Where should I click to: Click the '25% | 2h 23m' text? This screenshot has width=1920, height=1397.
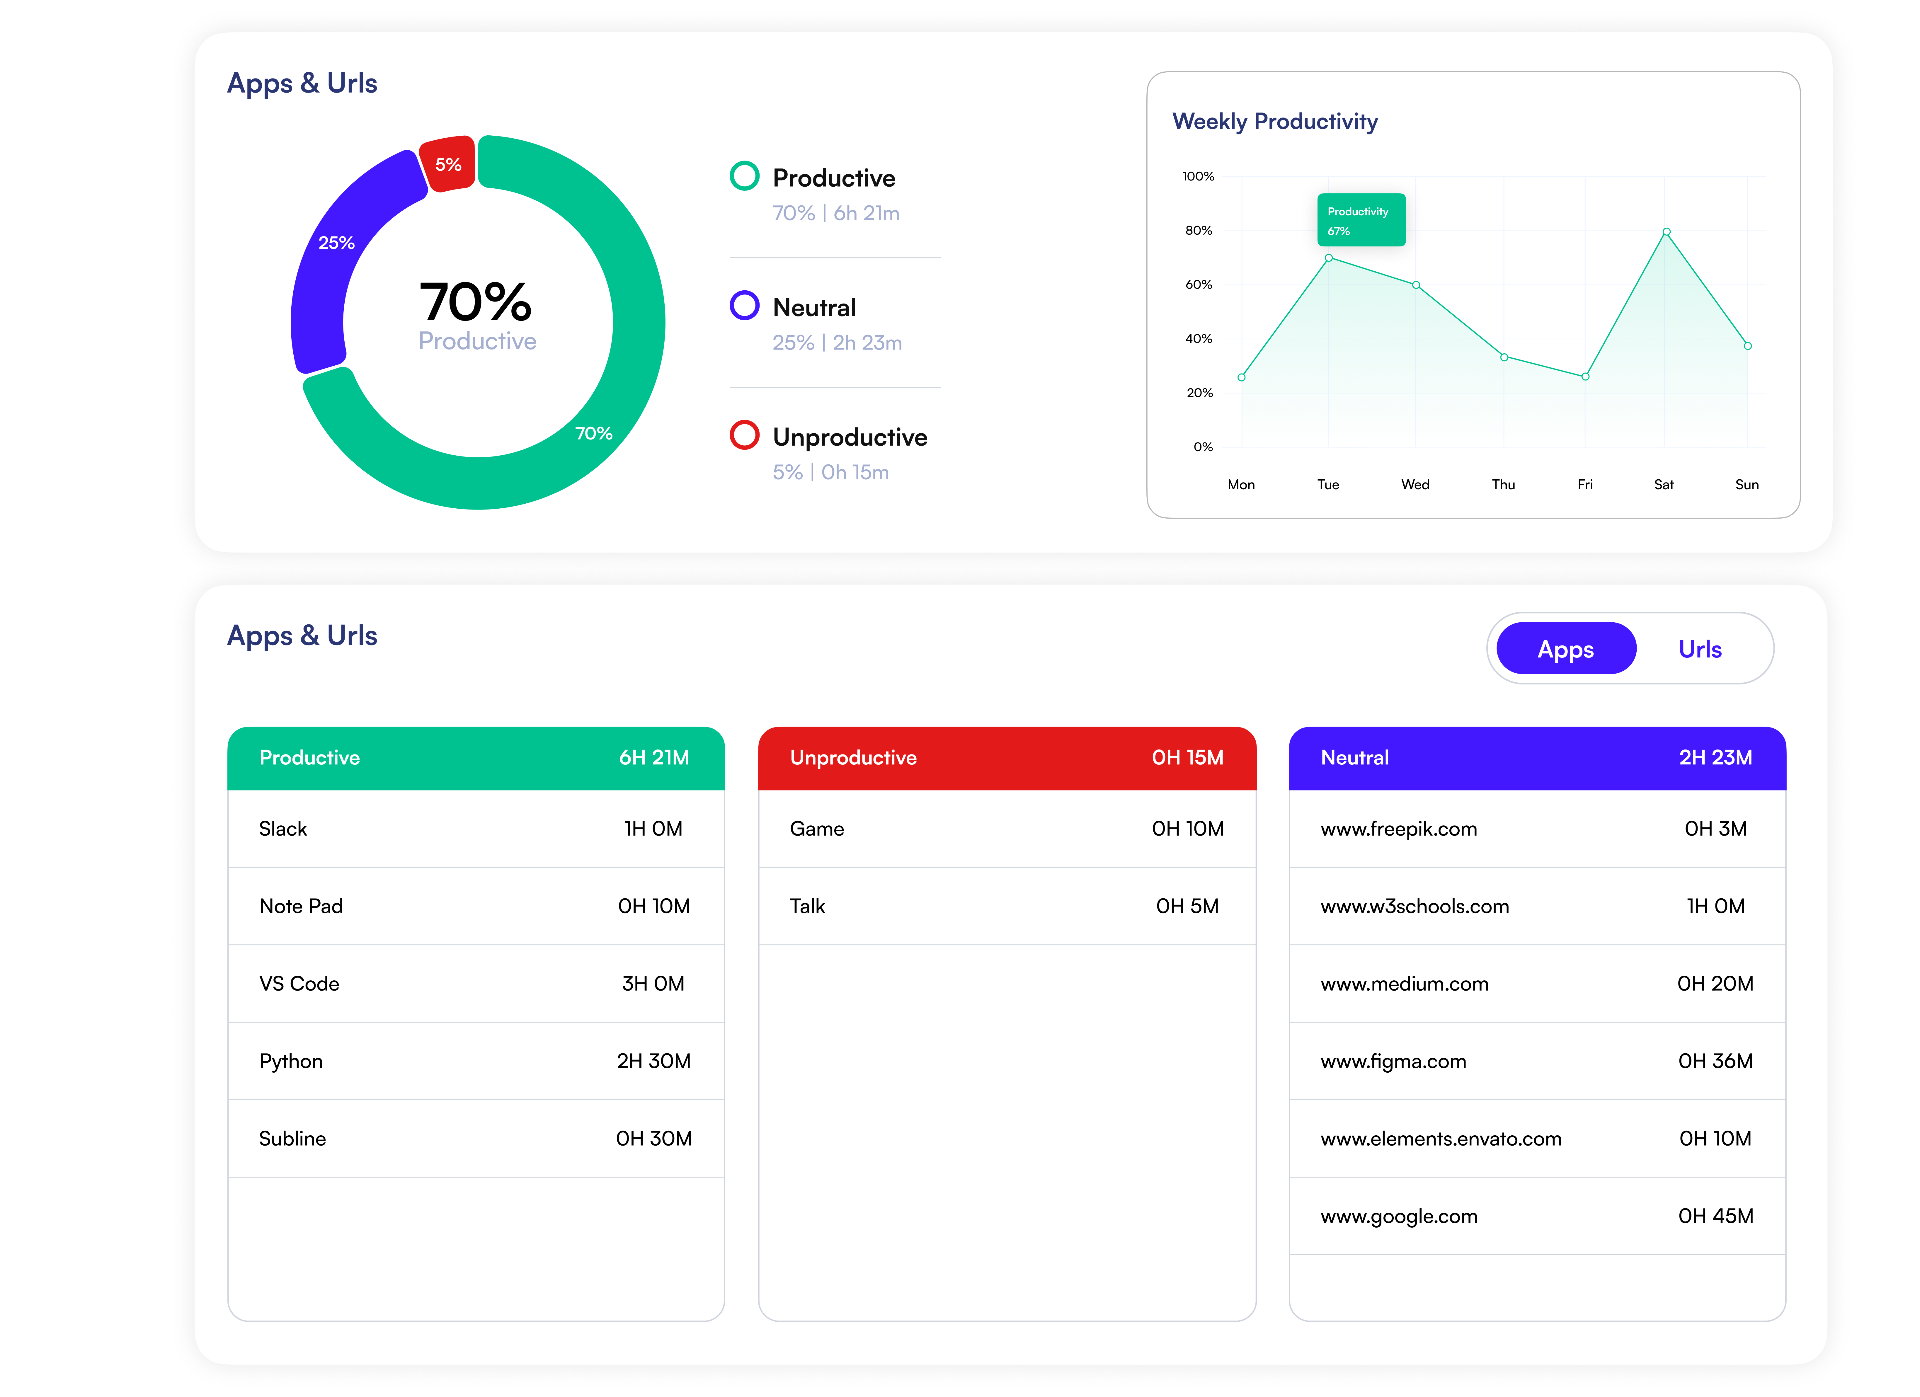click(x=837, y=343)
